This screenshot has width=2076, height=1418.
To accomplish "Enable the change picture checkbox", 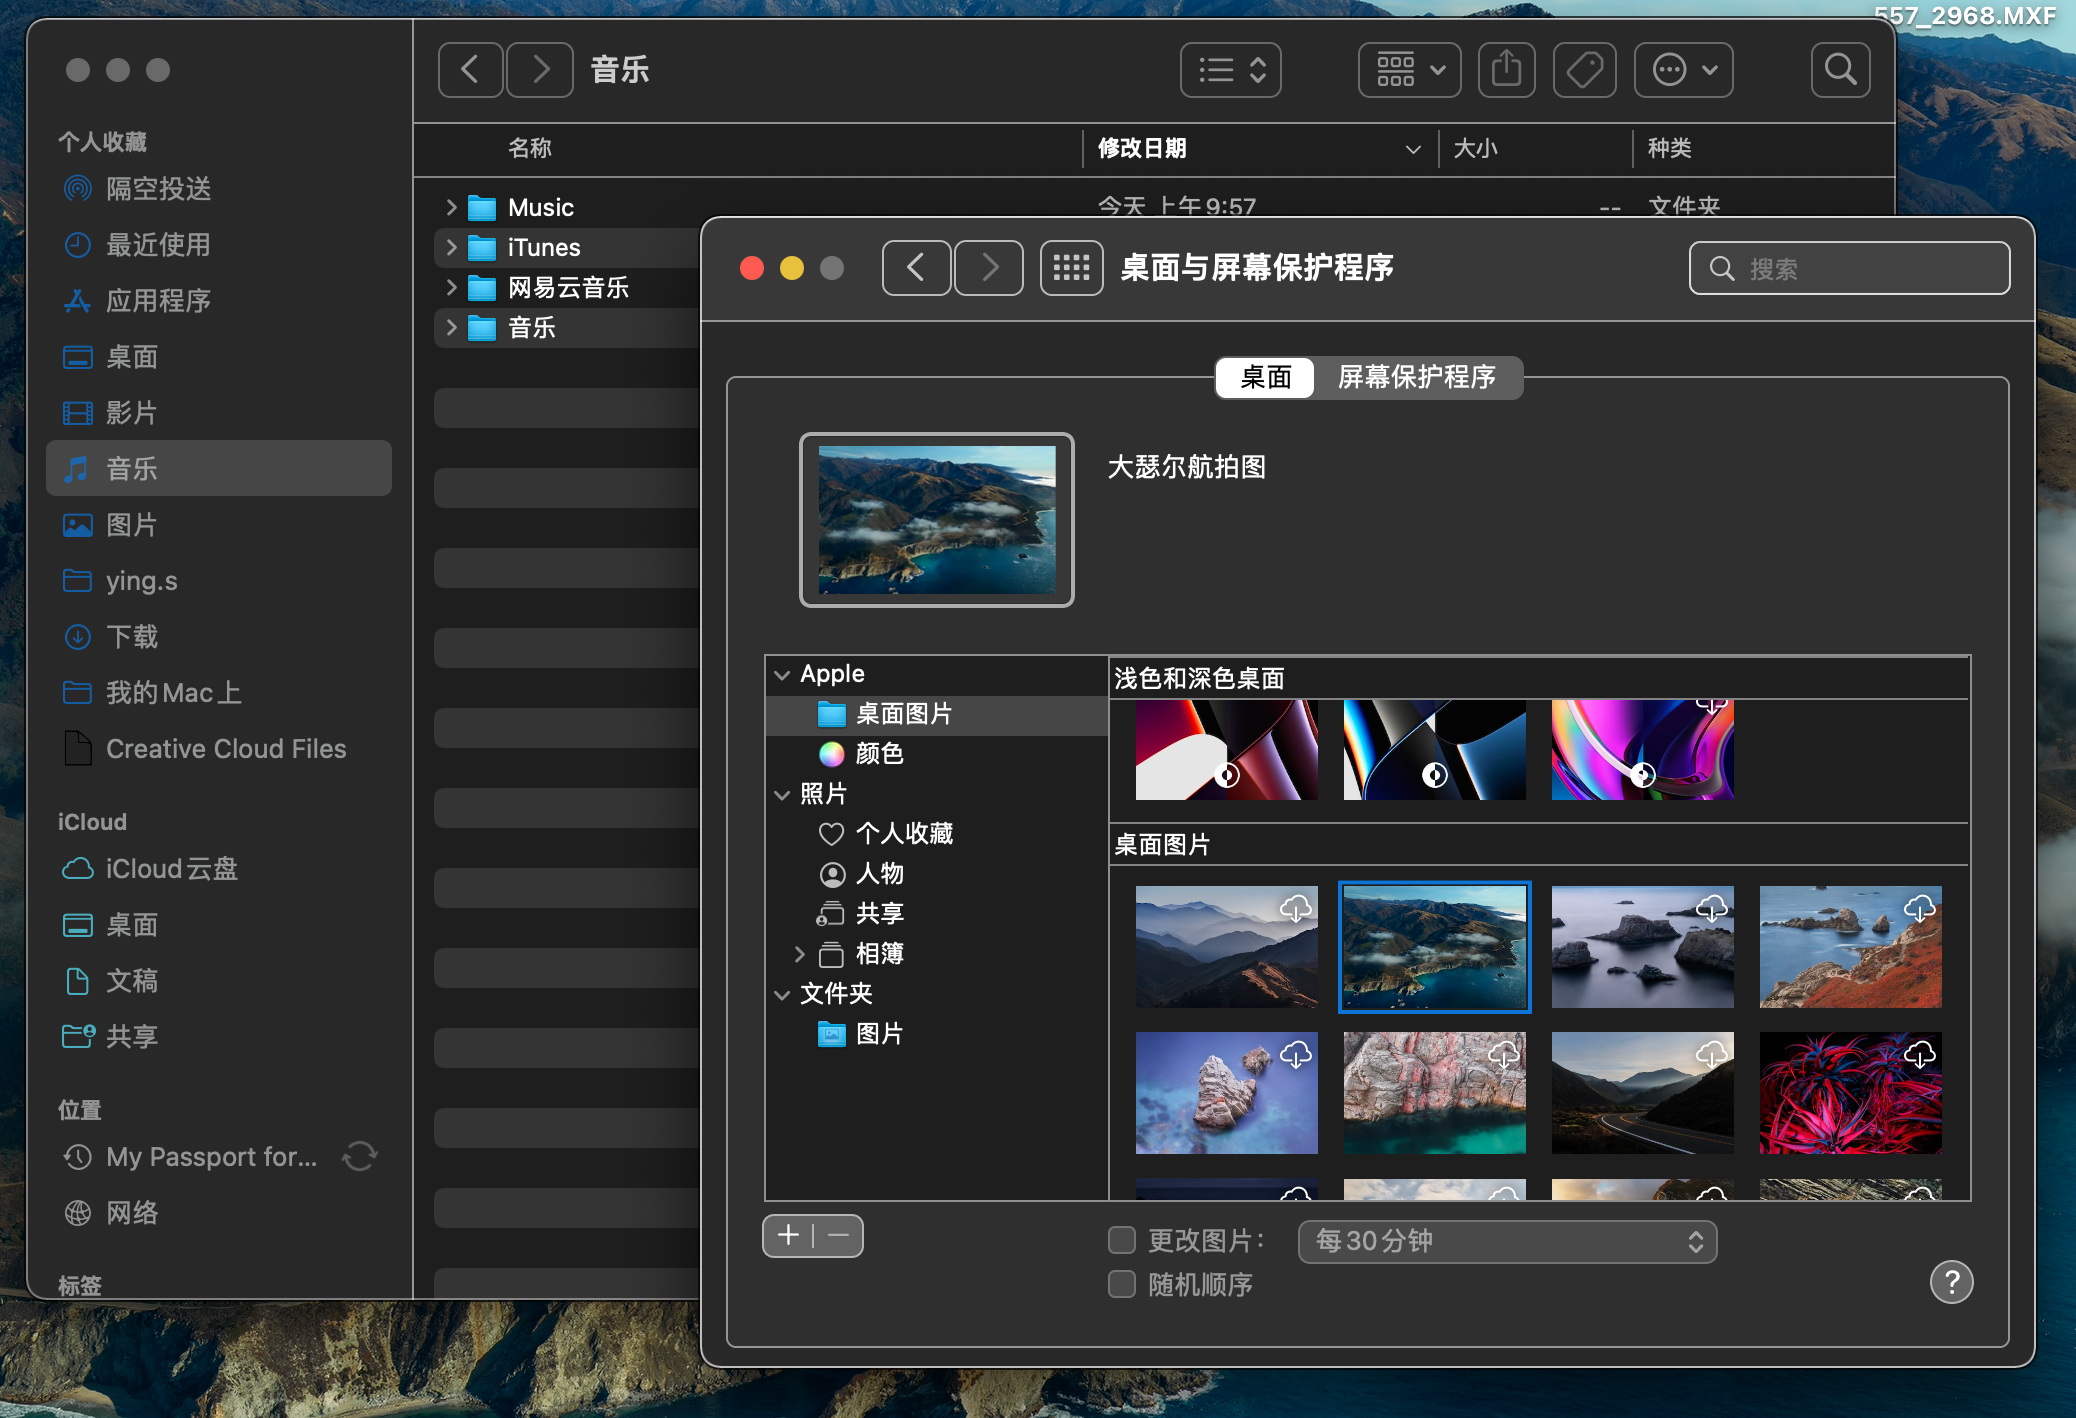I will coord(1122,1241).
